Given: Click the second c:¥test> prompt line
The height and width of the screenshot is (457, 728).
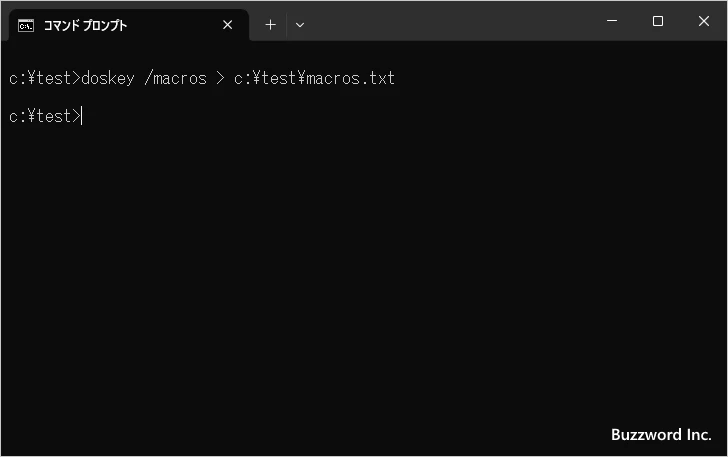Looking at the screenshot, I should 45,116.
